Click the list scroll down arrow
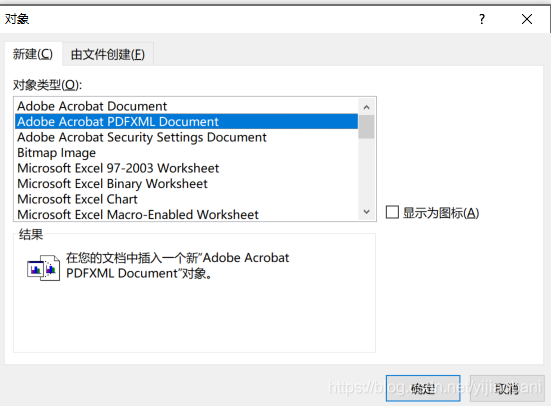This screenshot has height=406, width=551. [367, 212]
